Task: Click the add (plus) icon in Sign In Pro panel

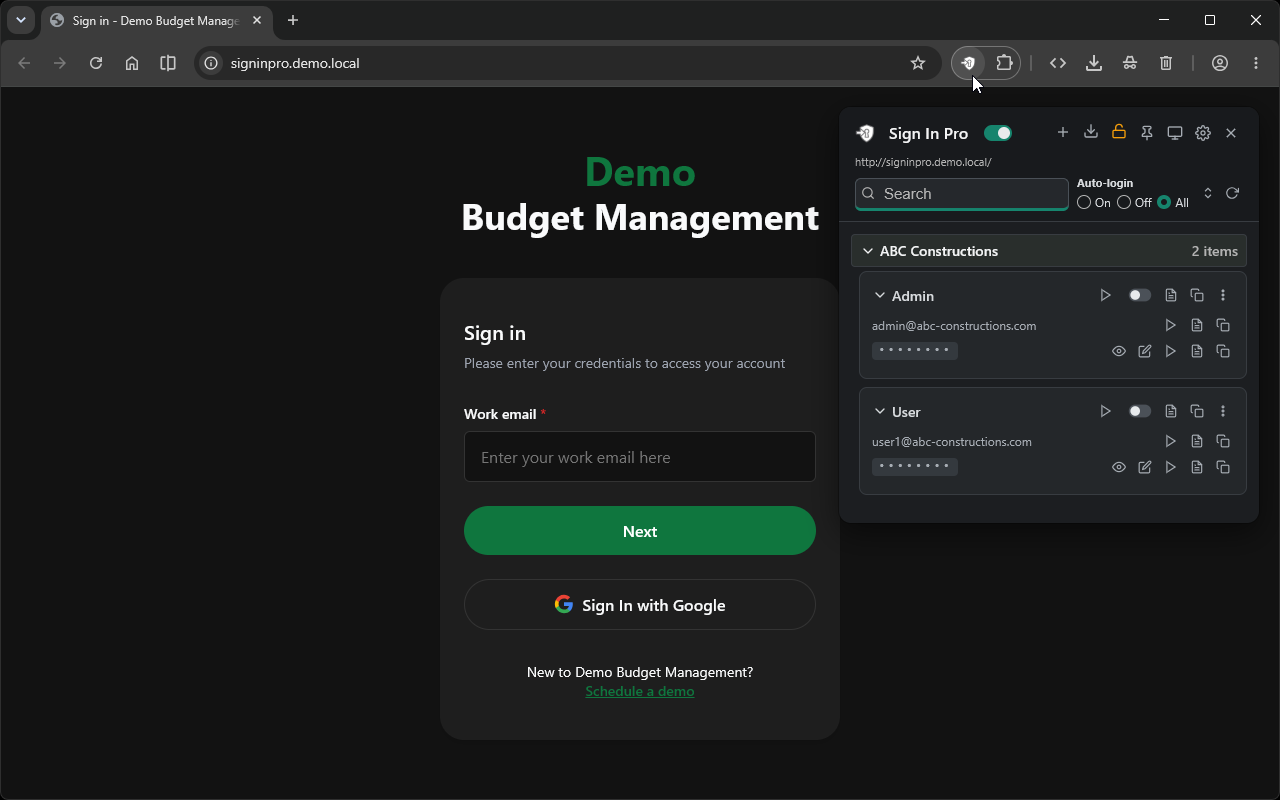Action: tap(1063, 132)
